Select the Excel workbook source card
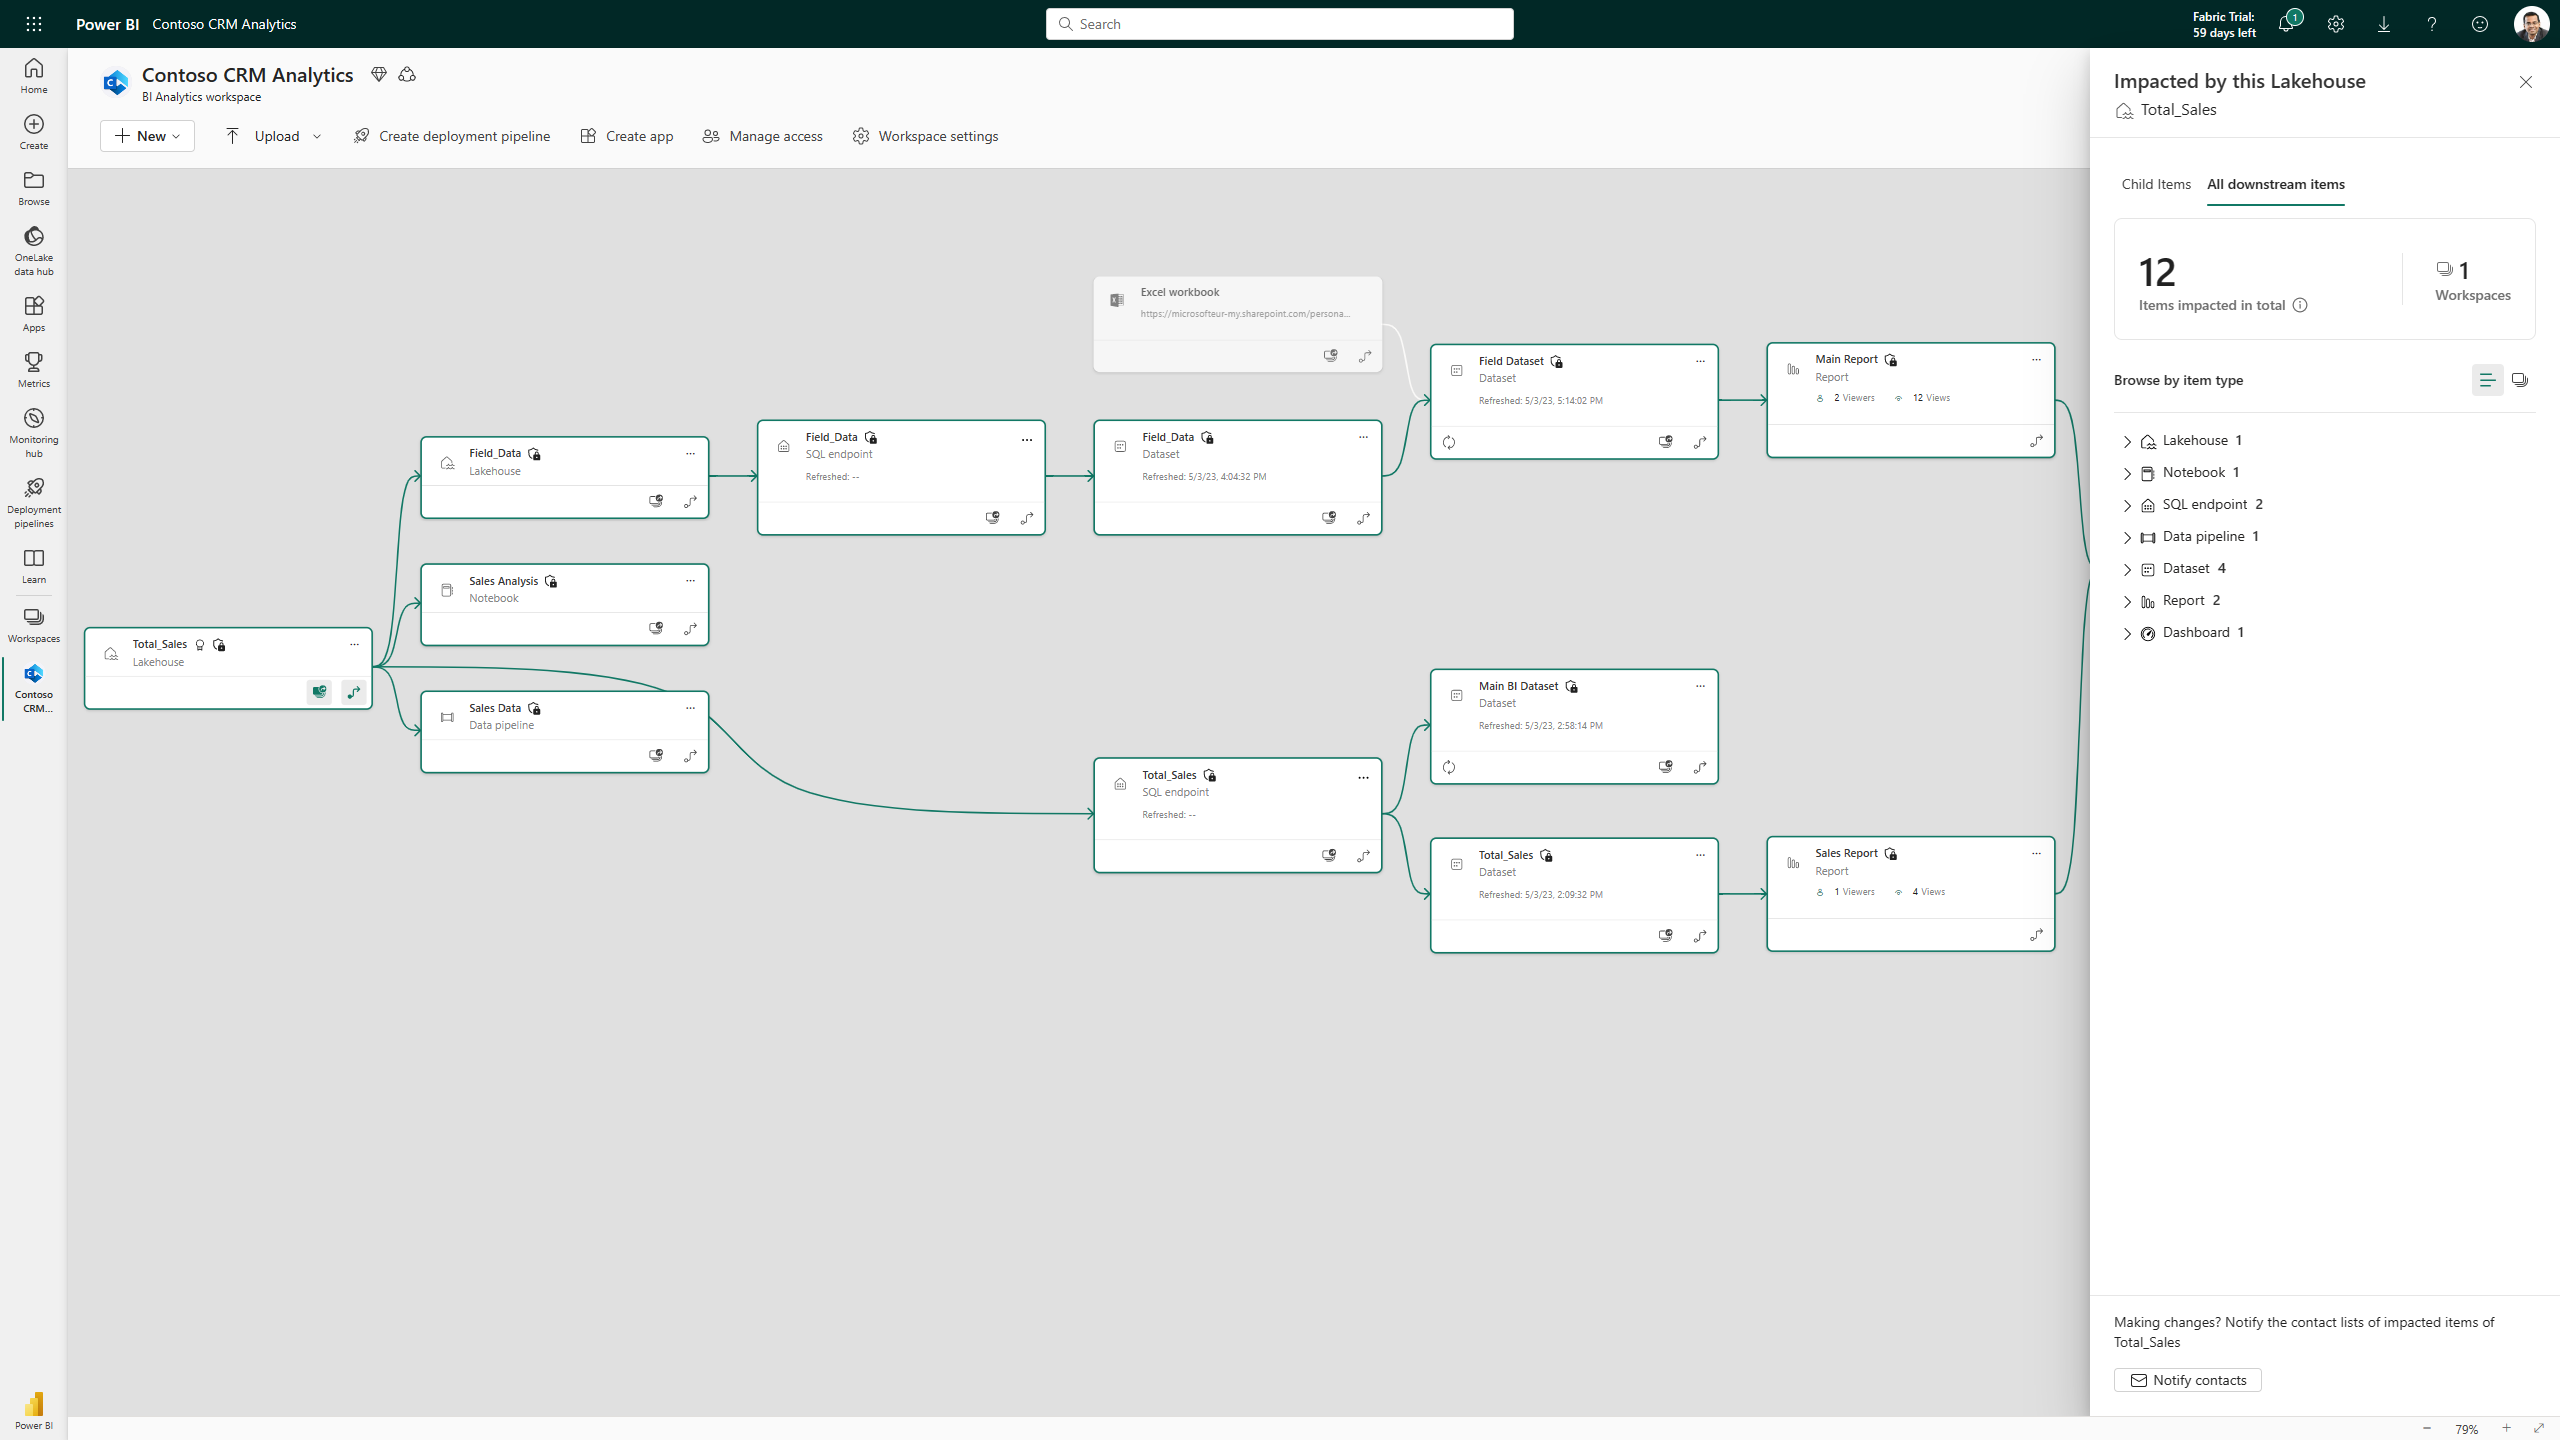 pyautogui.click(x=1238, y=324)
